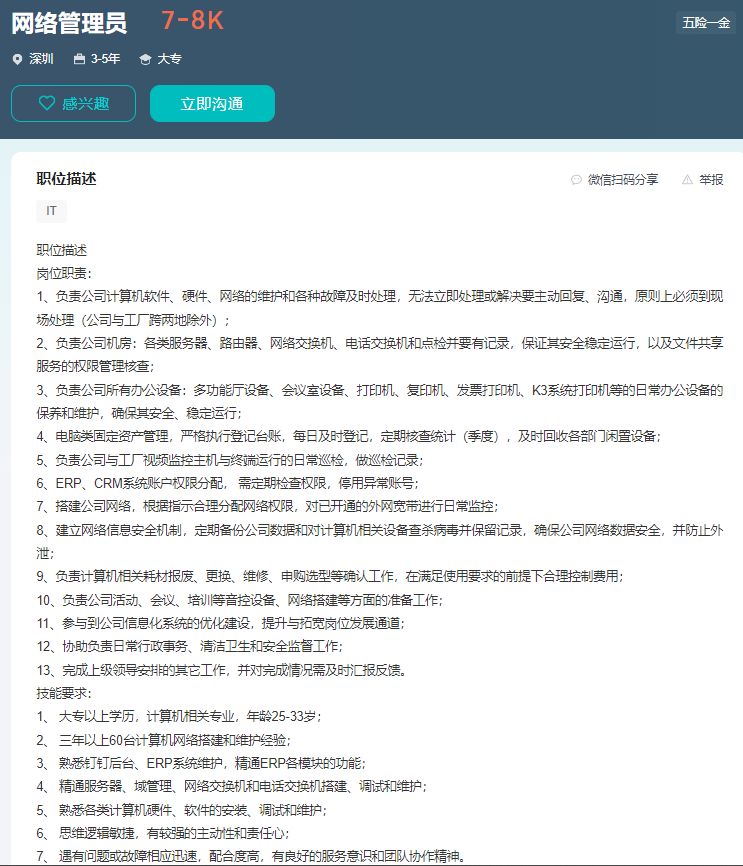Click requirement line about 年龄25-33岁
Viewport: 743px width, 866px height.
[179, 716]
